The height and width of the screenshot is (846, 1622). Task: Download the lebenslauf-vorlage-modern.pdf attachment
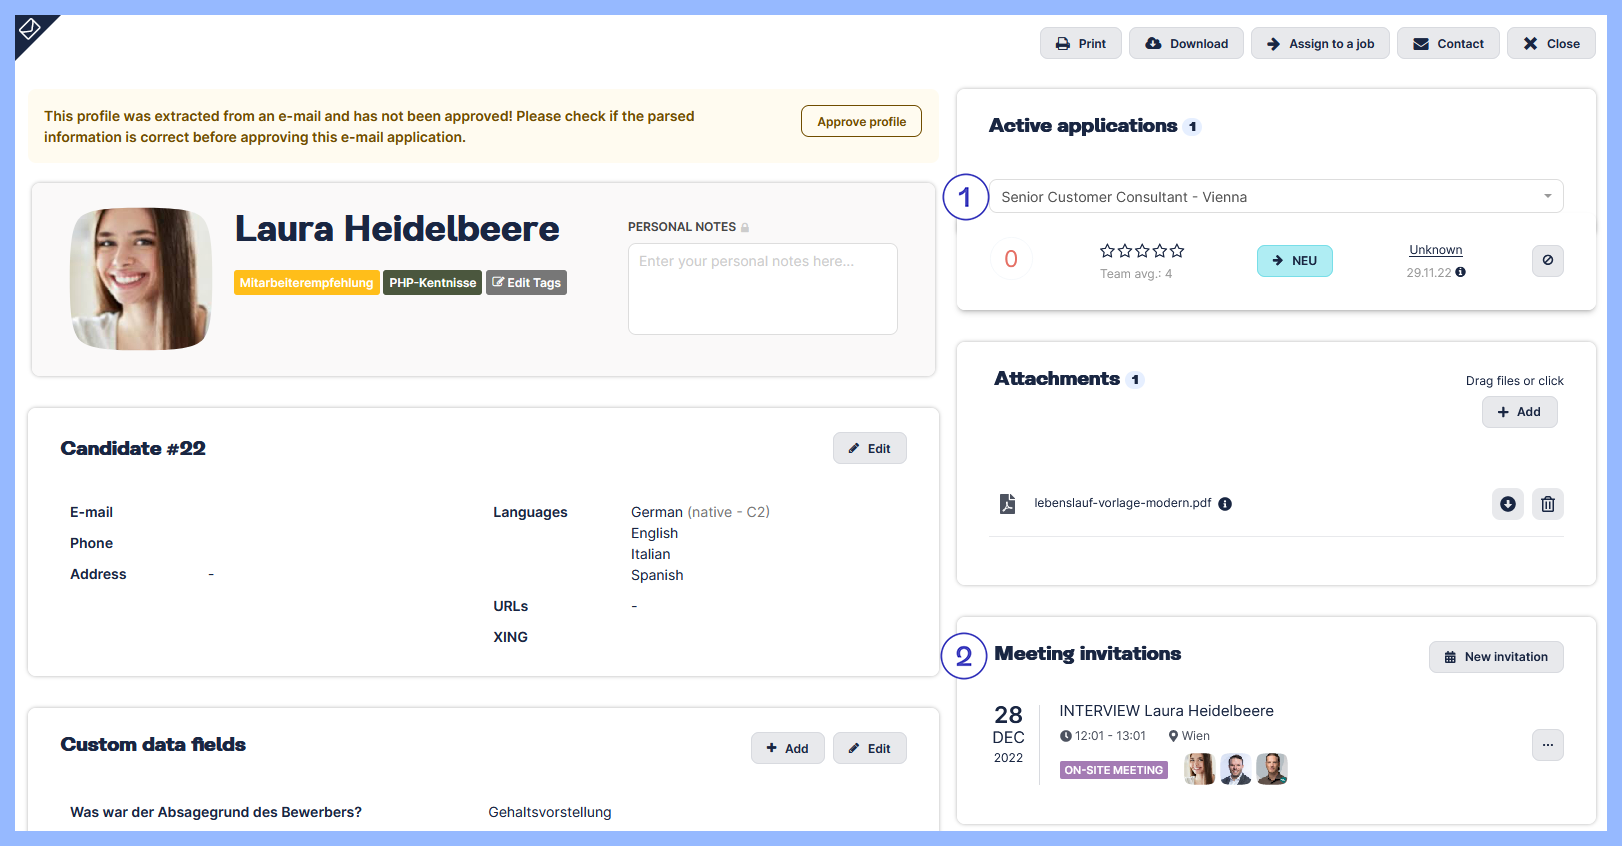point(1507,504)
